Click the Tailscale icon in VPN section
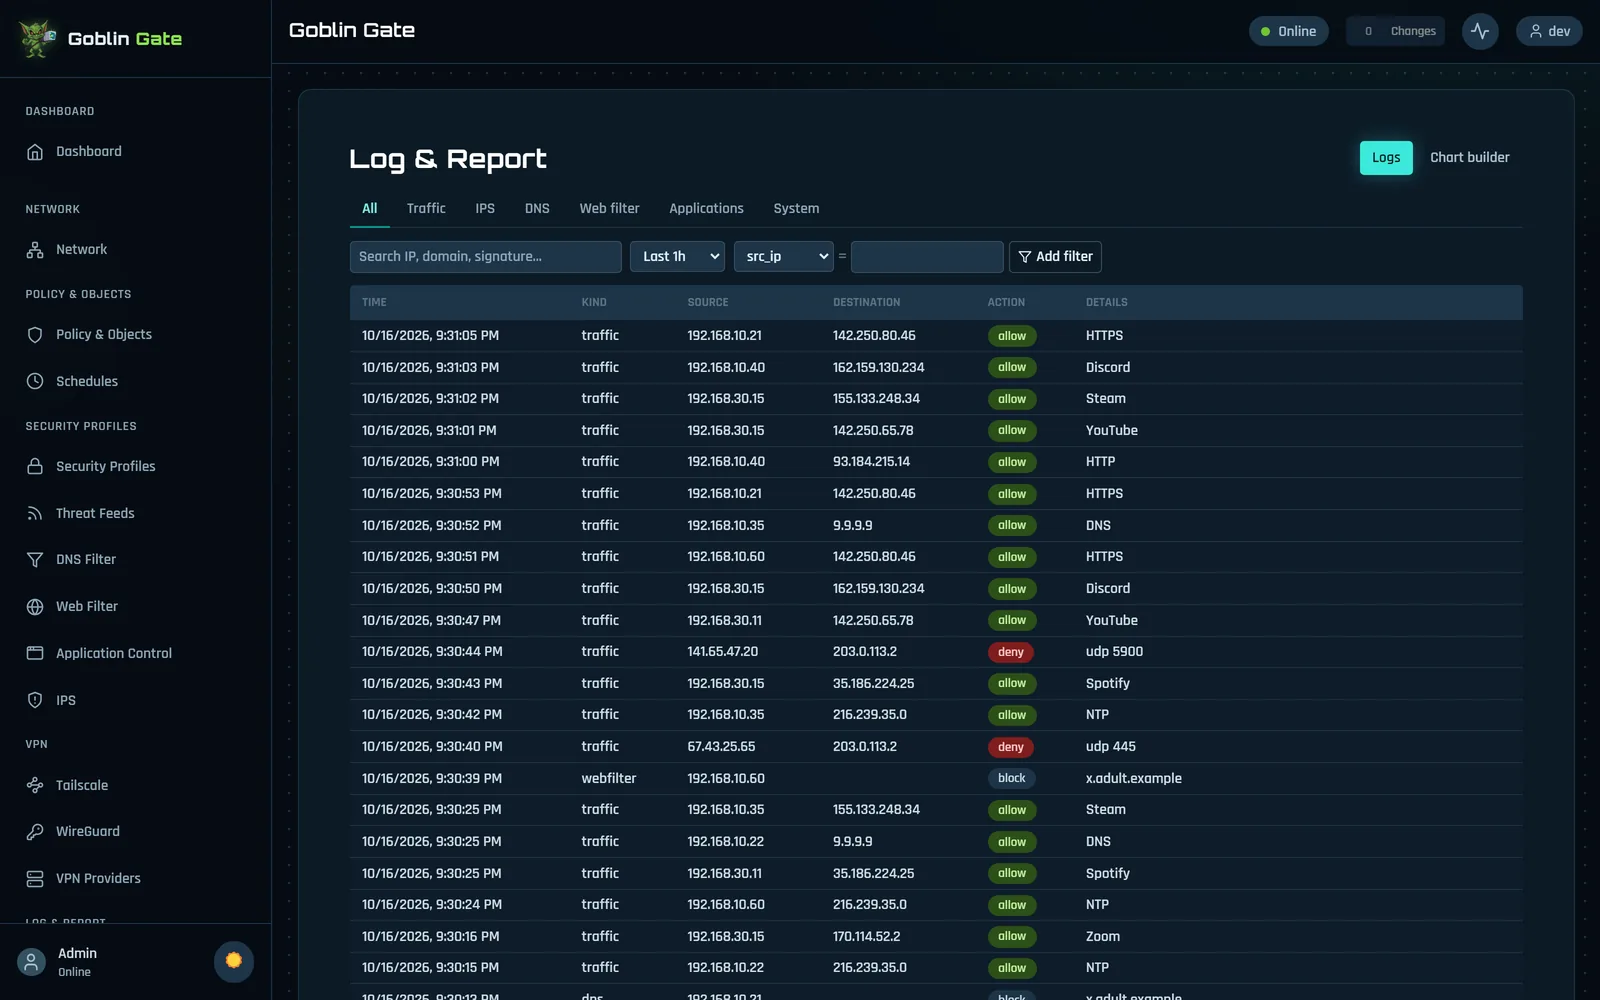 pos(35,785)
